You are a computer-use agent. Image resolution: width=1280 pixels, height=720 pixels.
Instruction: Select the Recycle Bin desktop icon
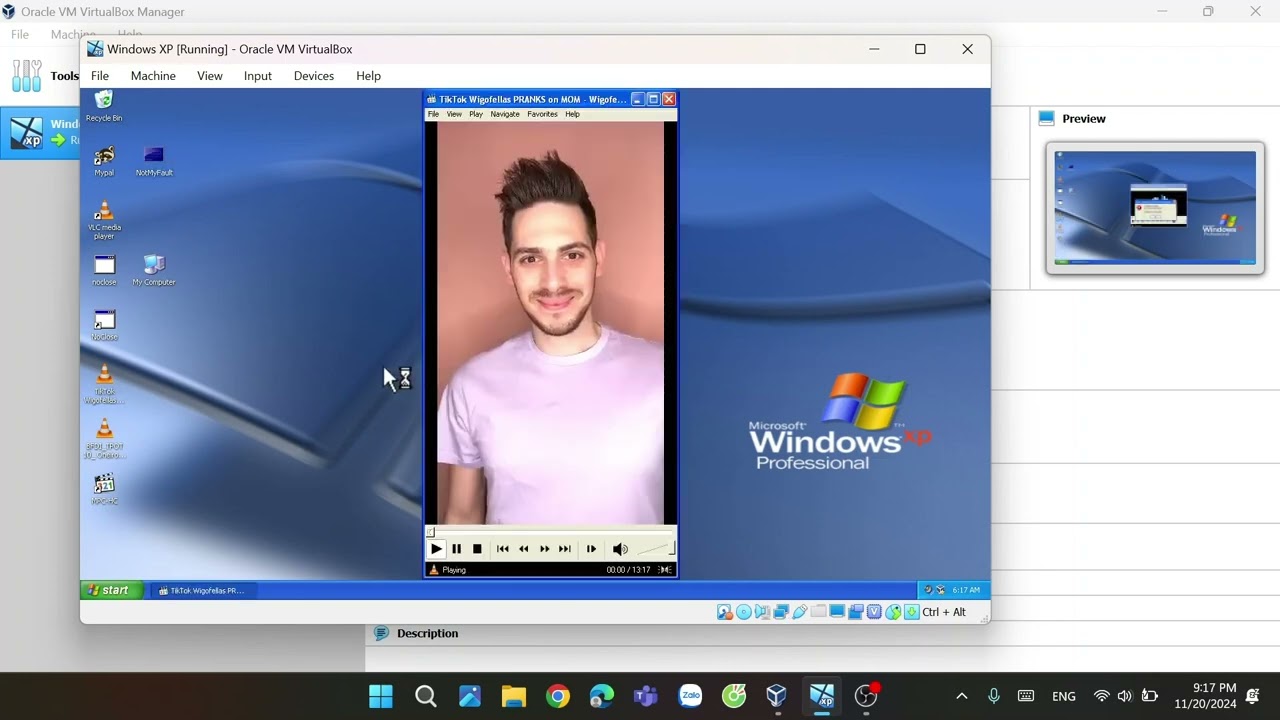(x=104, y=106)
